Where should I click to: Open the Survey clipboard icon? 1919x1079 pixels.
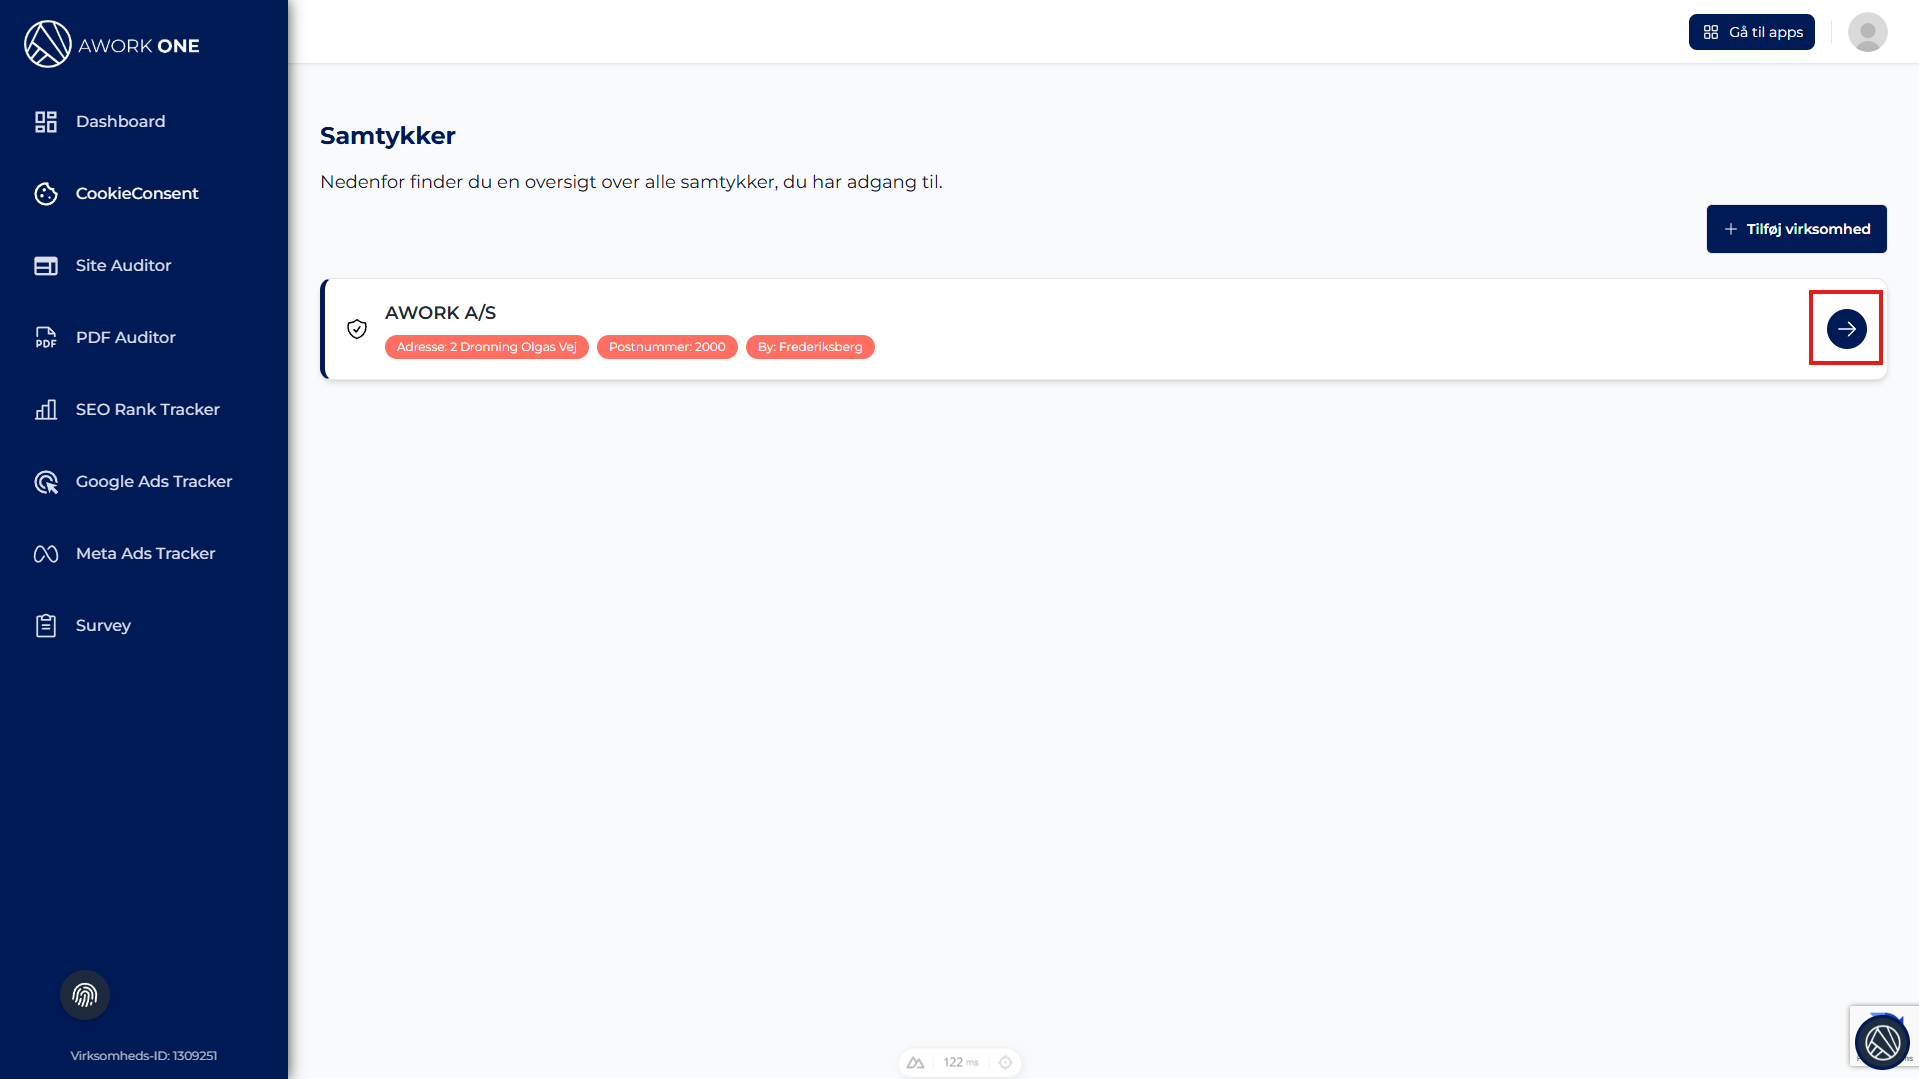pyautogui.click(x=46, y=625)
